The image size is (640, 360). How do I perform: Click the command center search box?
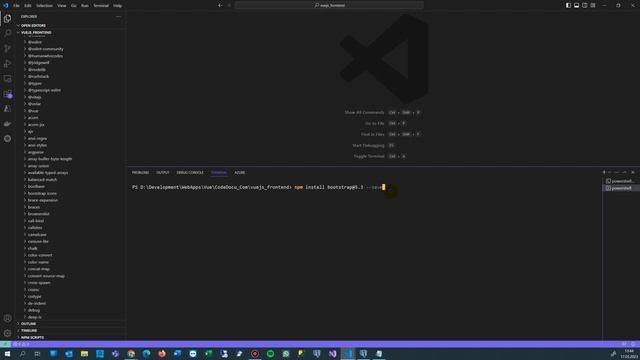click(x=329, y=5)
